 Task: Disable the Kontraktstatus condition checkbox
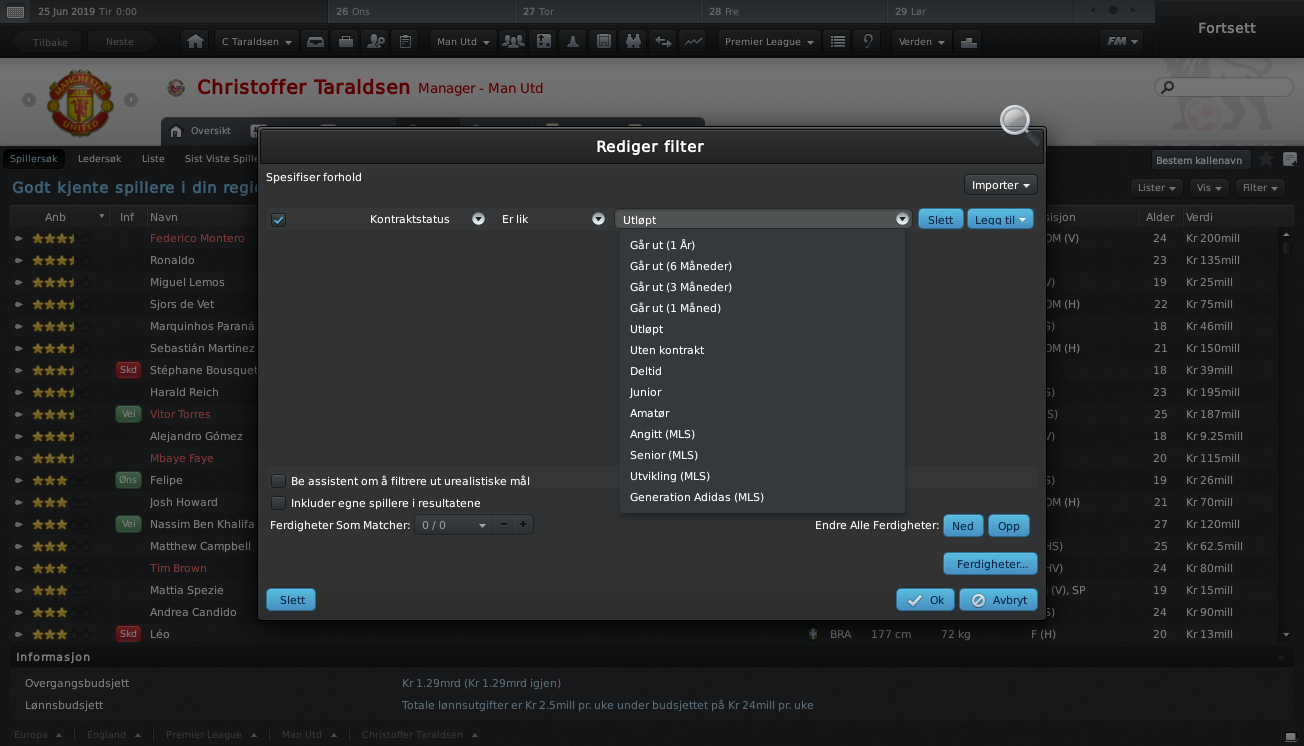click(x=279, y=220)
